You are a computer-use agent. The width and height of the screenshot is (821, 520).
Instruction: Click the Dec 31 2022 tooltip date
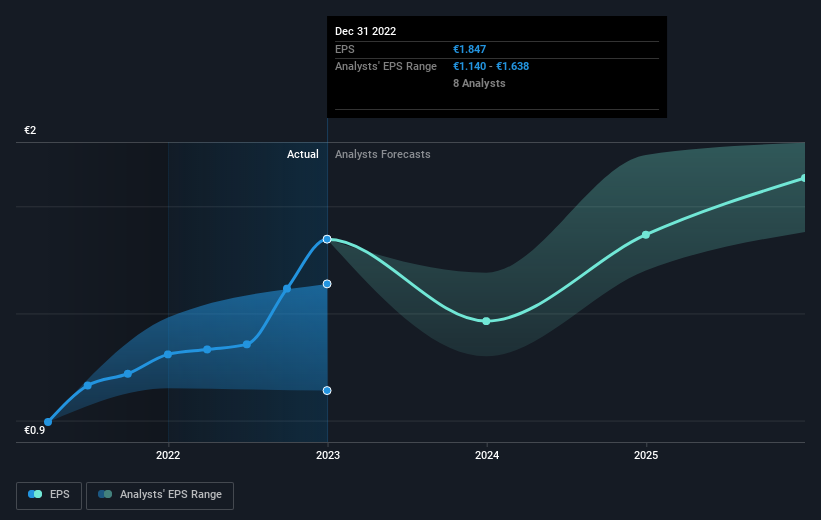(x=365, y=31)
